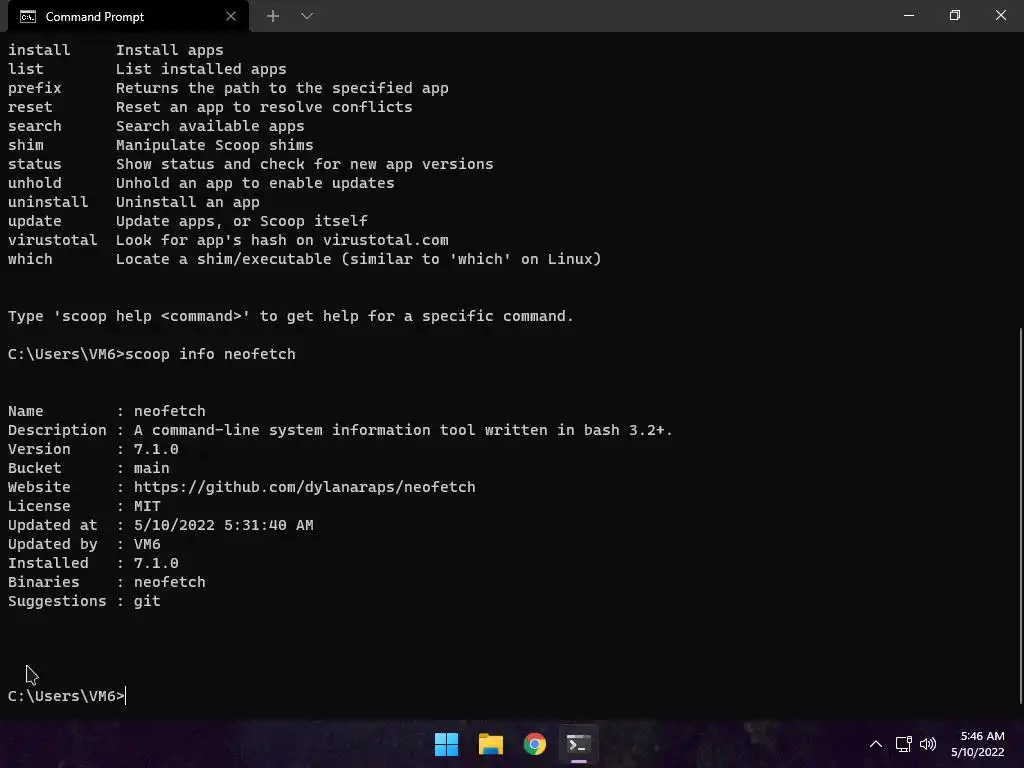Click the 'shim' command row
This screenshot has height=768, width=1024.
click(161, 145)
